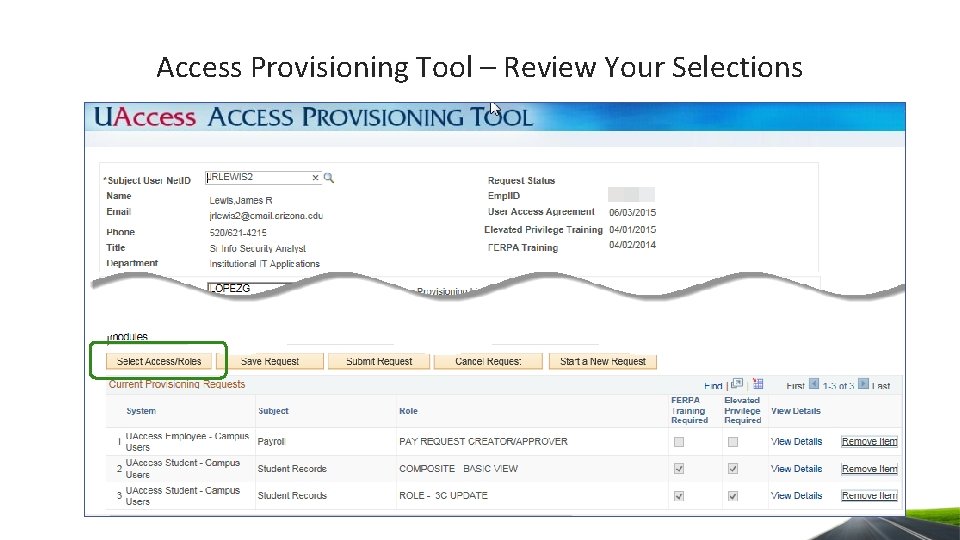This screenshot has width=960, height=540.
Task: Clear the Subject User NetID field with the X
Action: tap(315, 178)
